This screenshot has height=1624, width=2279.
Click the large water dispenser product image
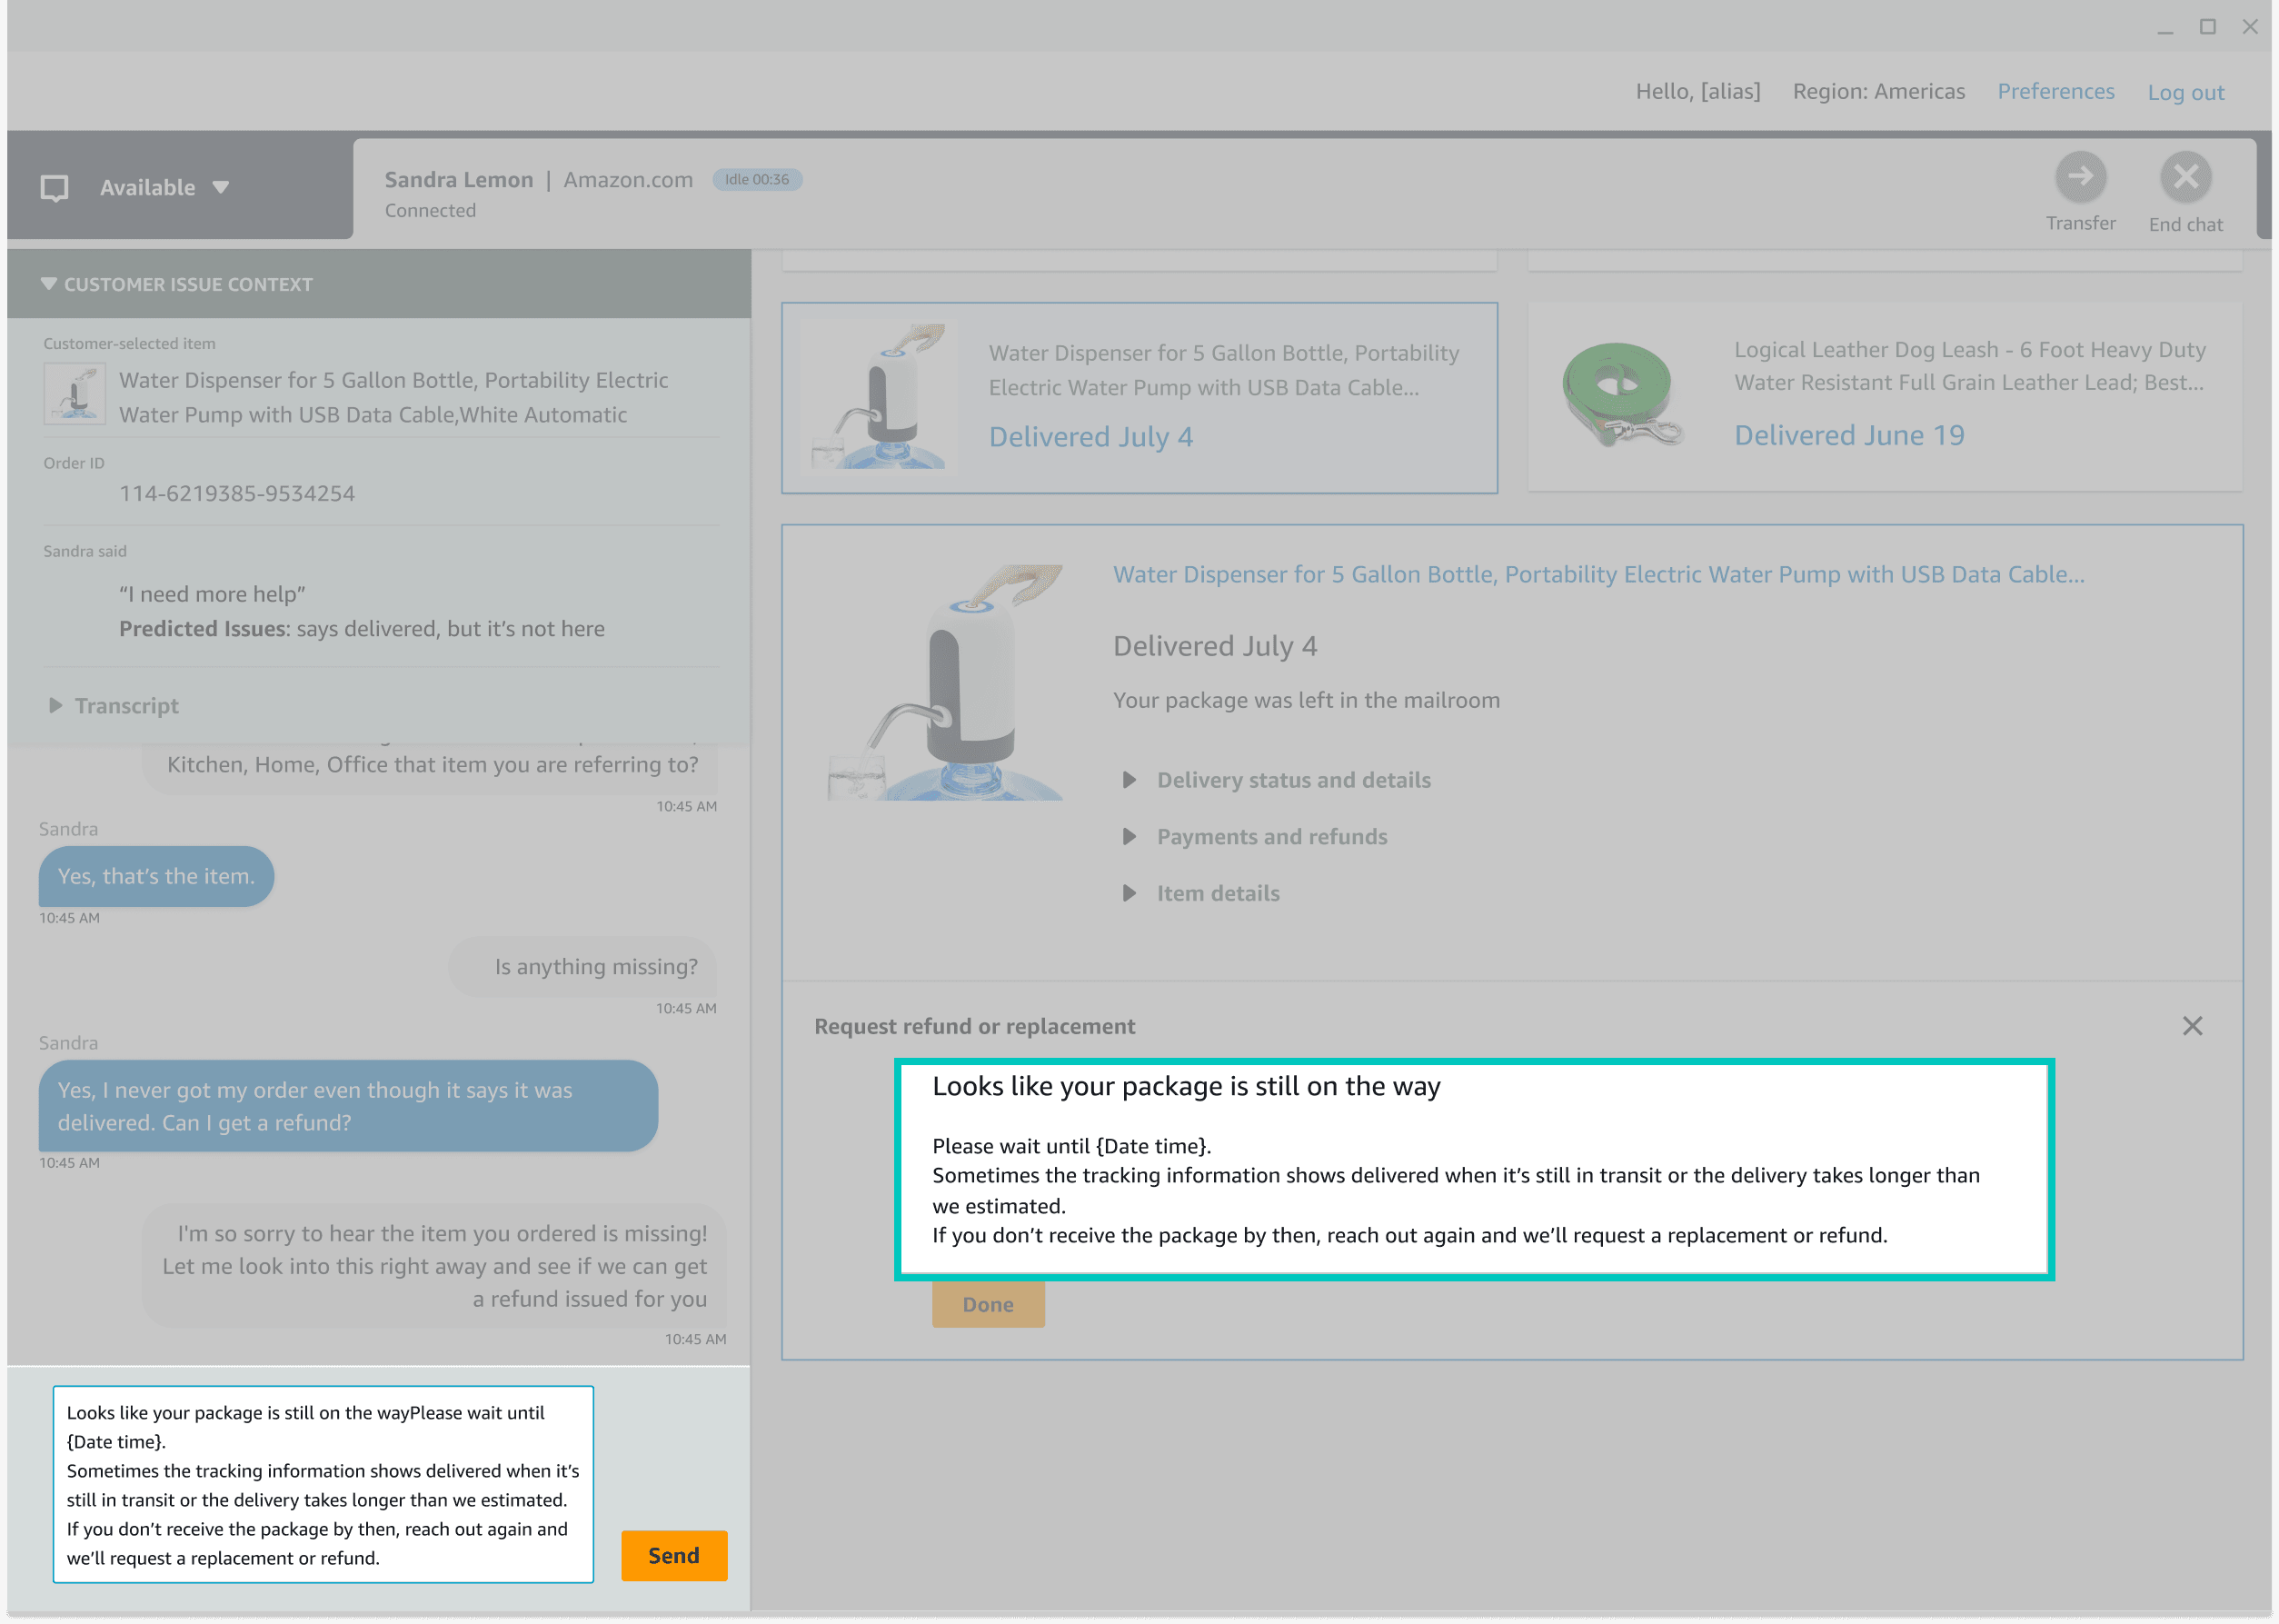pos(945,682)
